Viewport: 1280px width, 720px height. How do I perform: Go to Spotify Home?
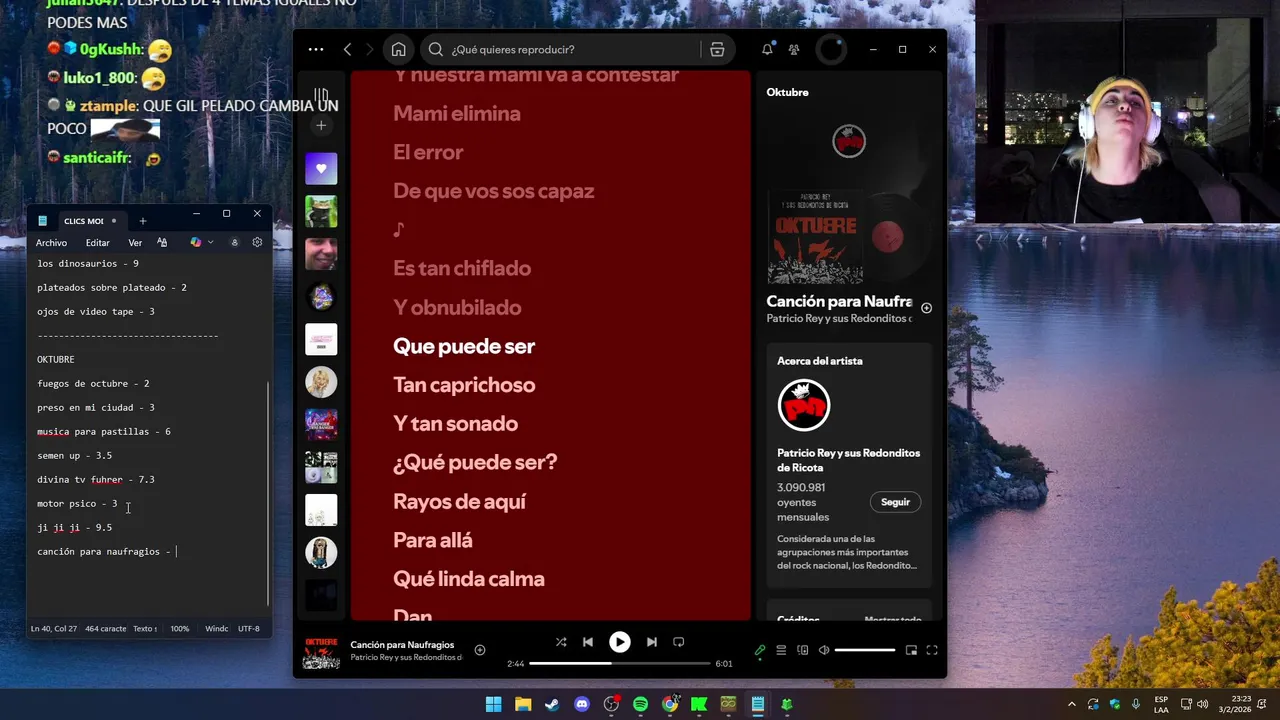398,49
